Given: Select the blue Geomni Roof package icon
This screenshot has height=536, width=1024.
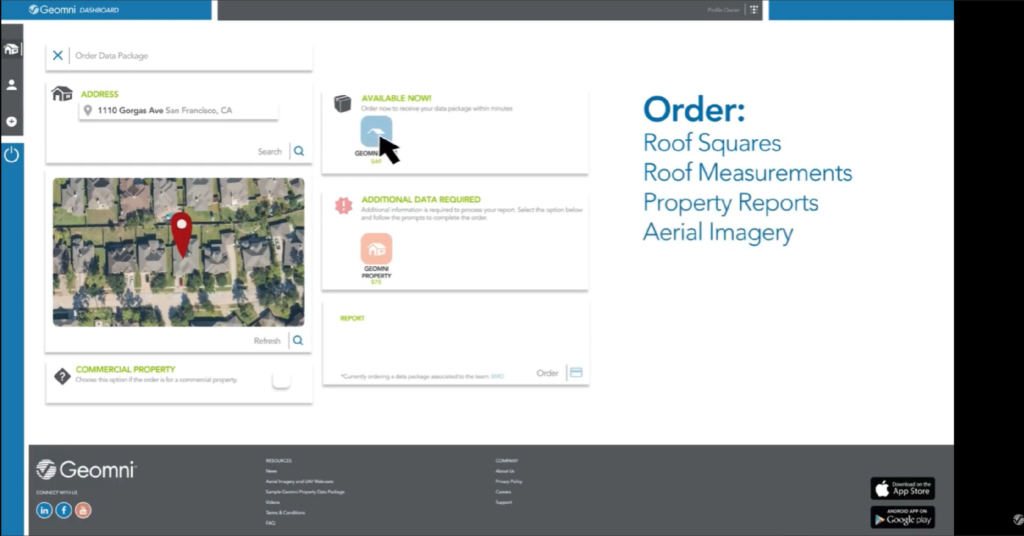Looking at the screenshot, I should point(376,132).
